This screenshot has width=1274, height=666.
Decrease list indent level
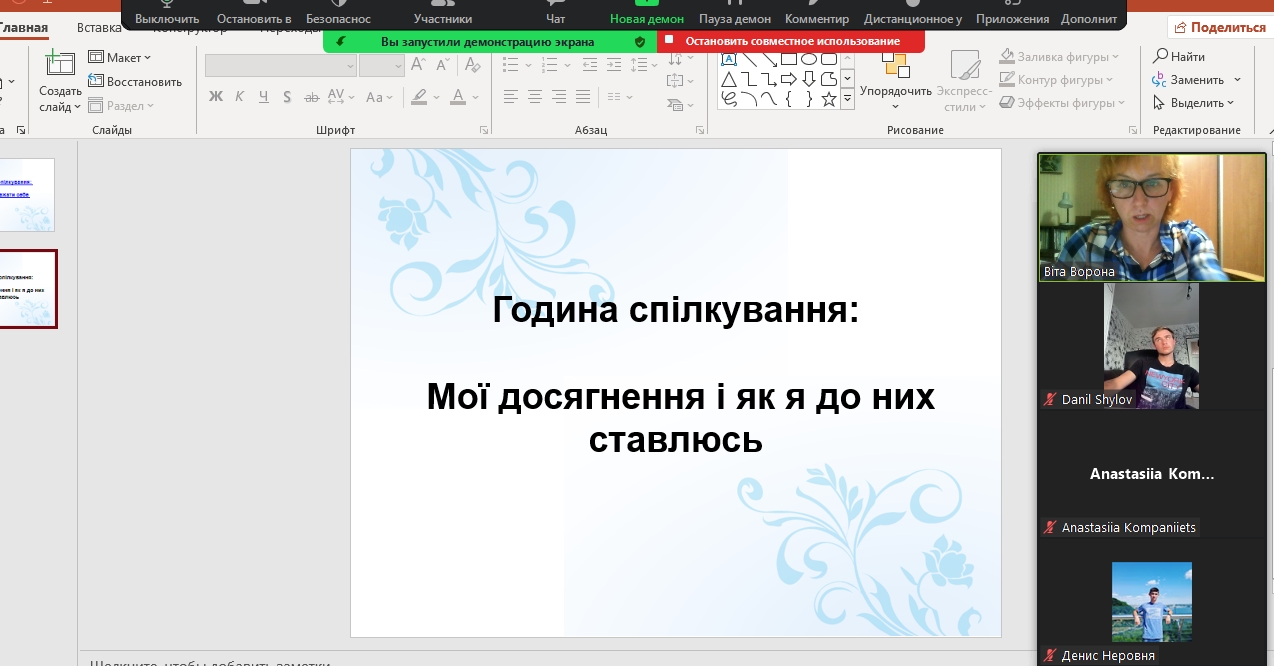pyautogui.click(x=589, y=65)
